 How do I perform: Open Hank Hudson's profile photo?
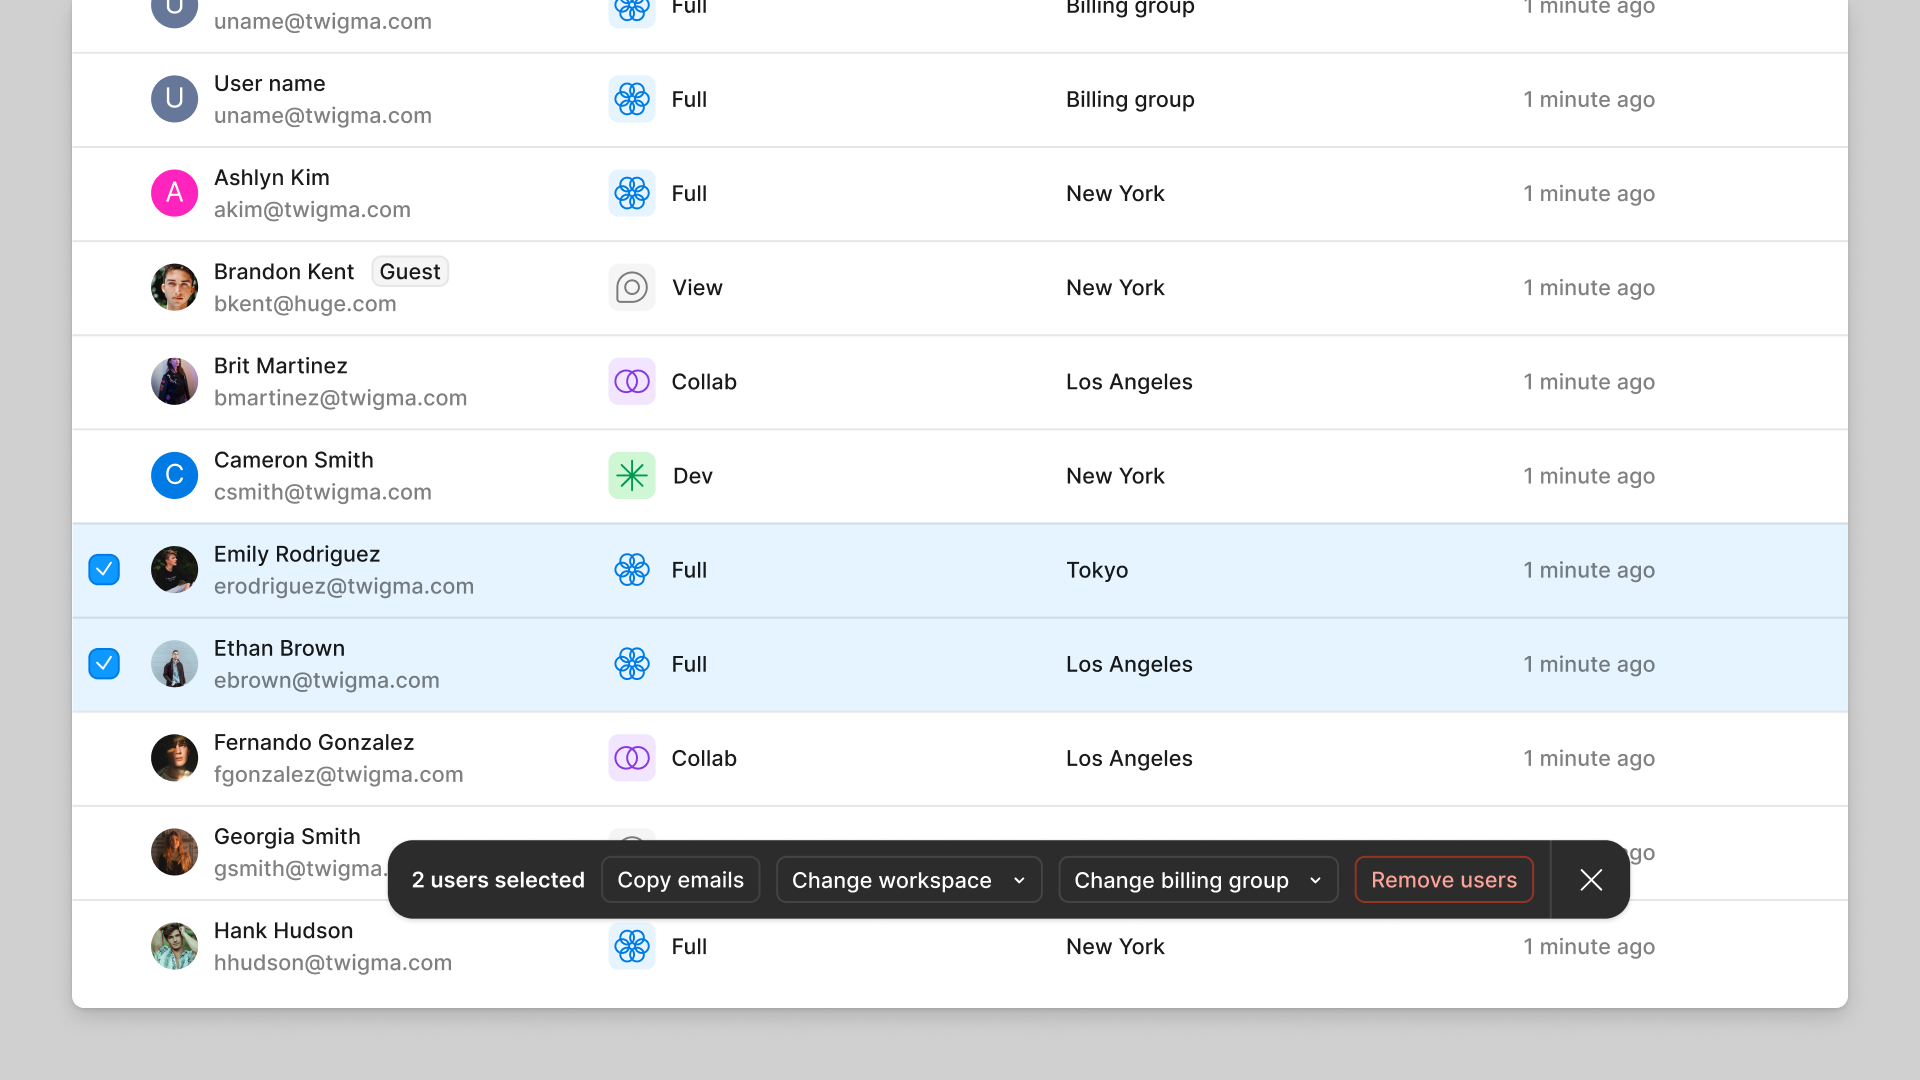(174, 946)
